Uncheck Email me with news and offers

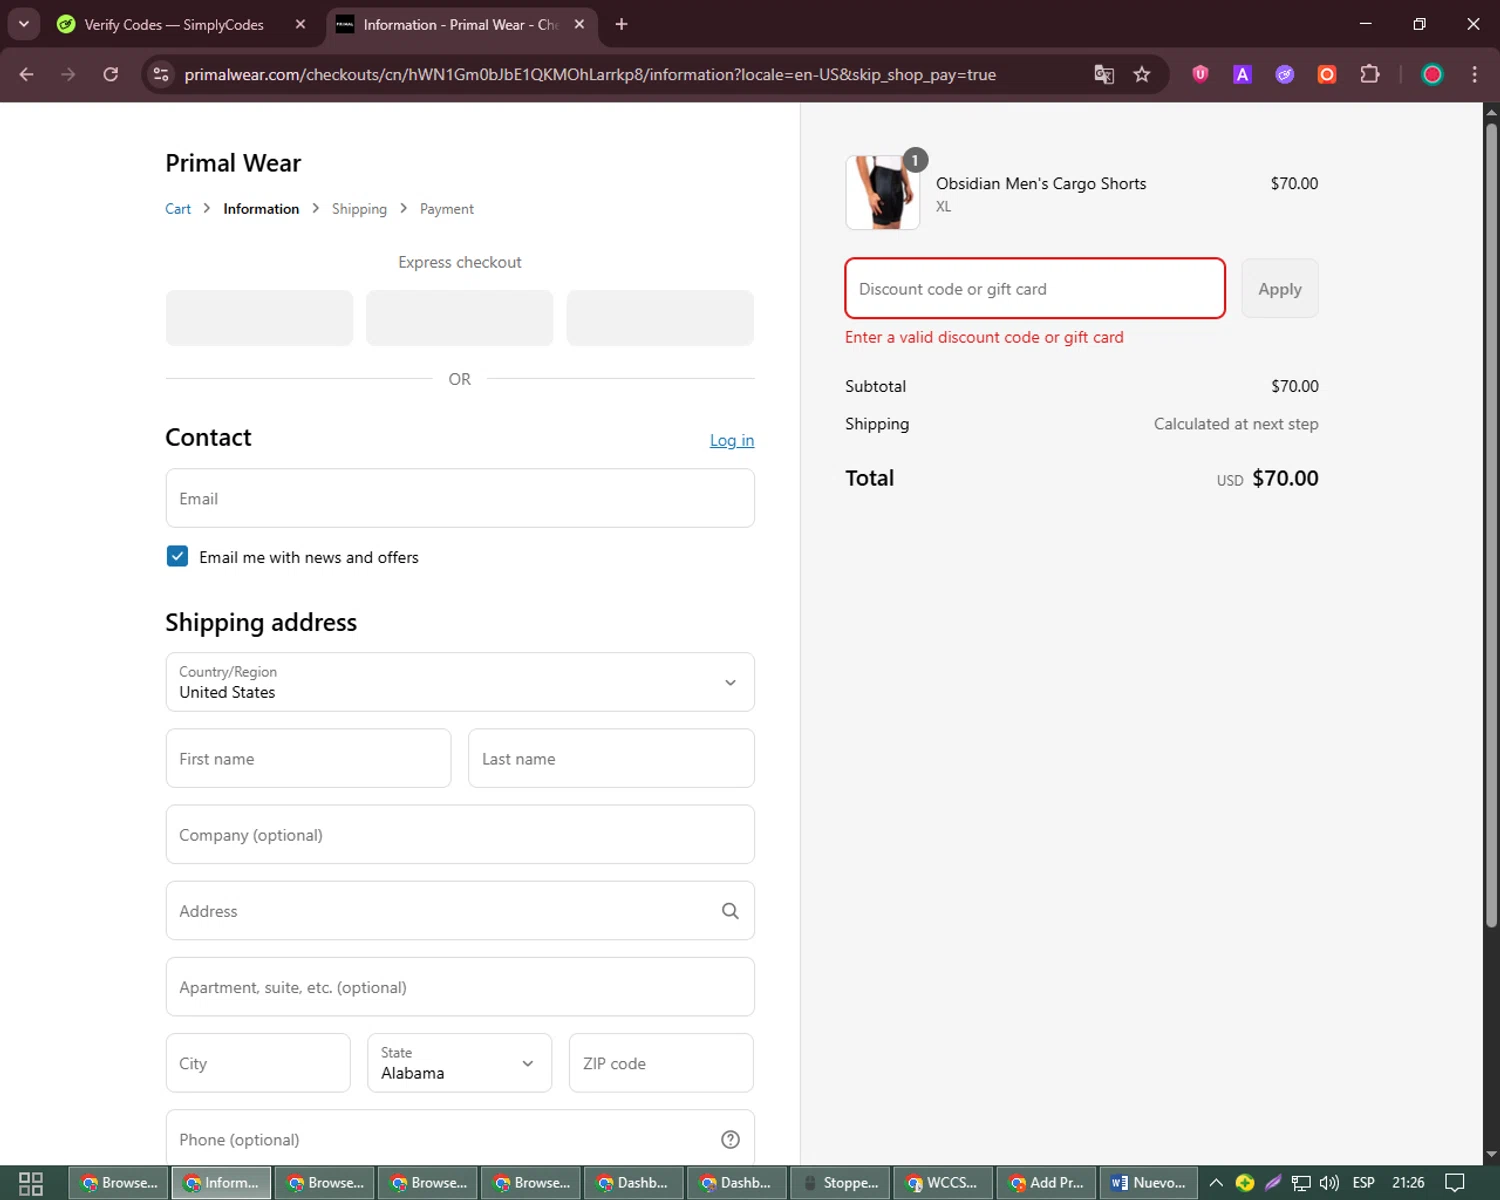[177, 556]
